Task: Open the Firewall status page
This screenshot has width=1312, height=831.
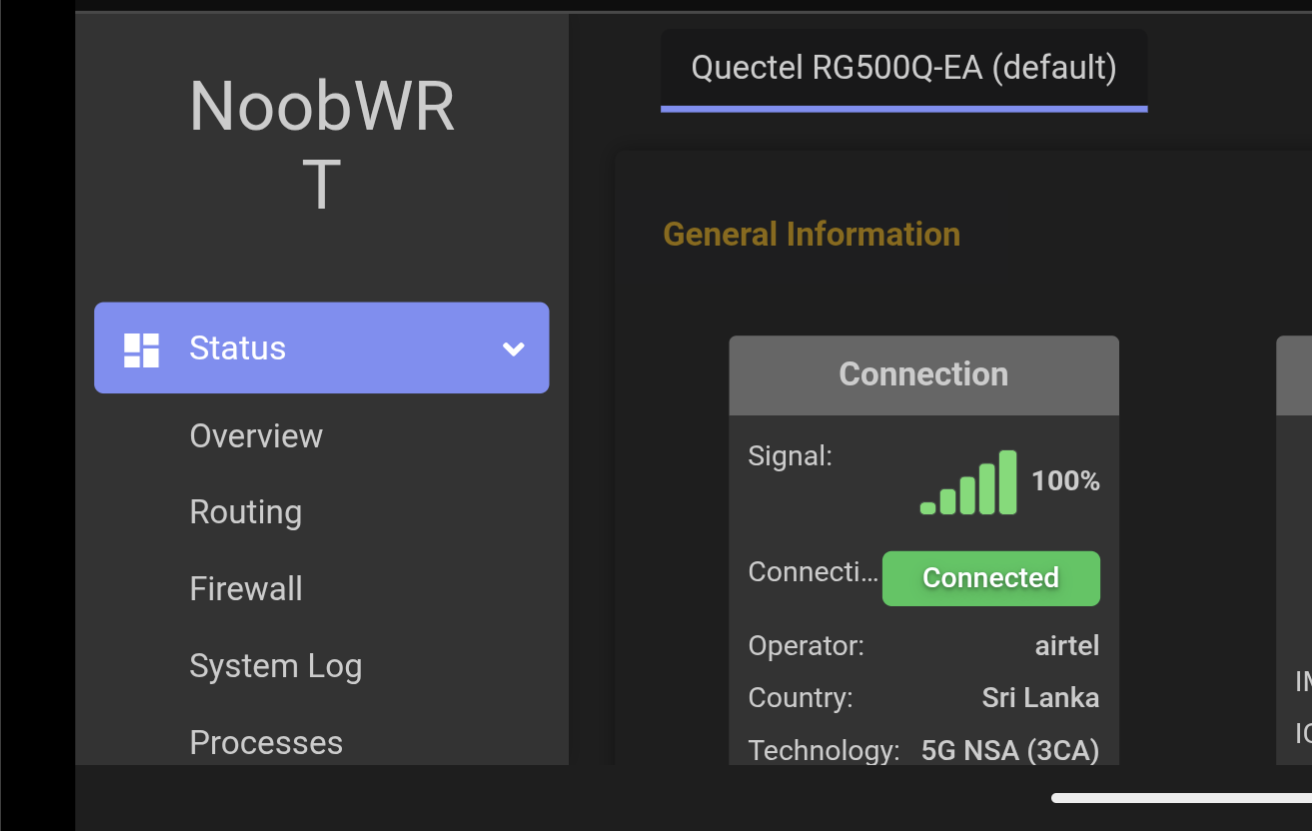Action: 246,589
